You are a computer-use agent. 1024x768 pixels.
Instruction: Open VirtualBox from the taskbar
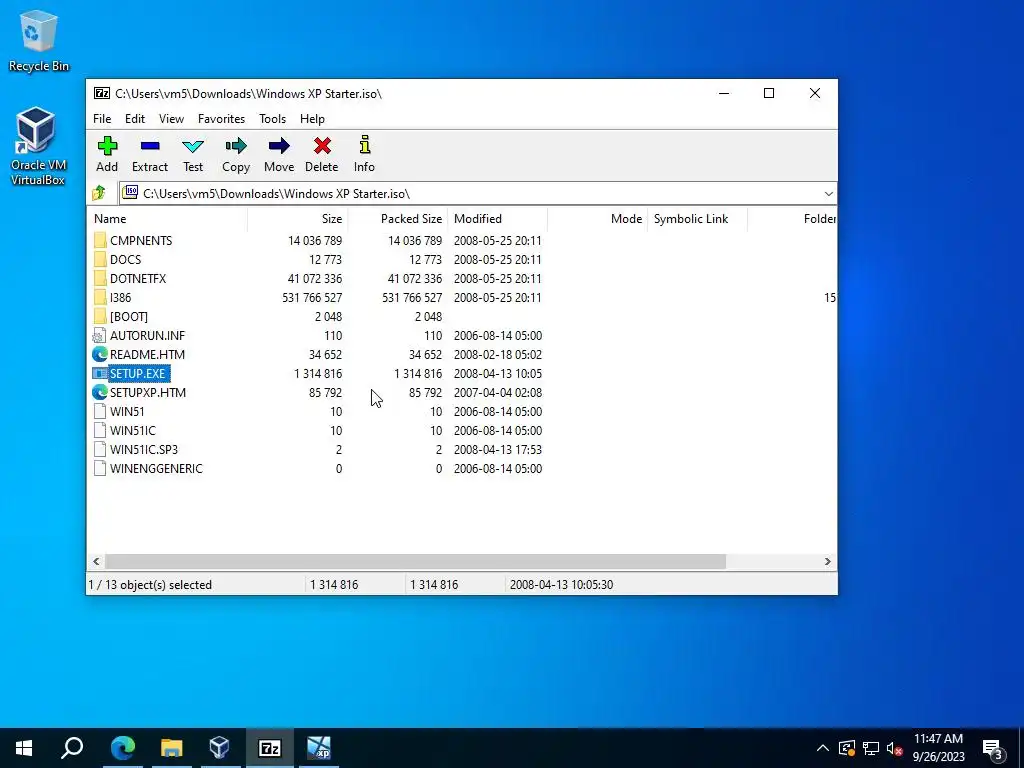pos(220,748)
